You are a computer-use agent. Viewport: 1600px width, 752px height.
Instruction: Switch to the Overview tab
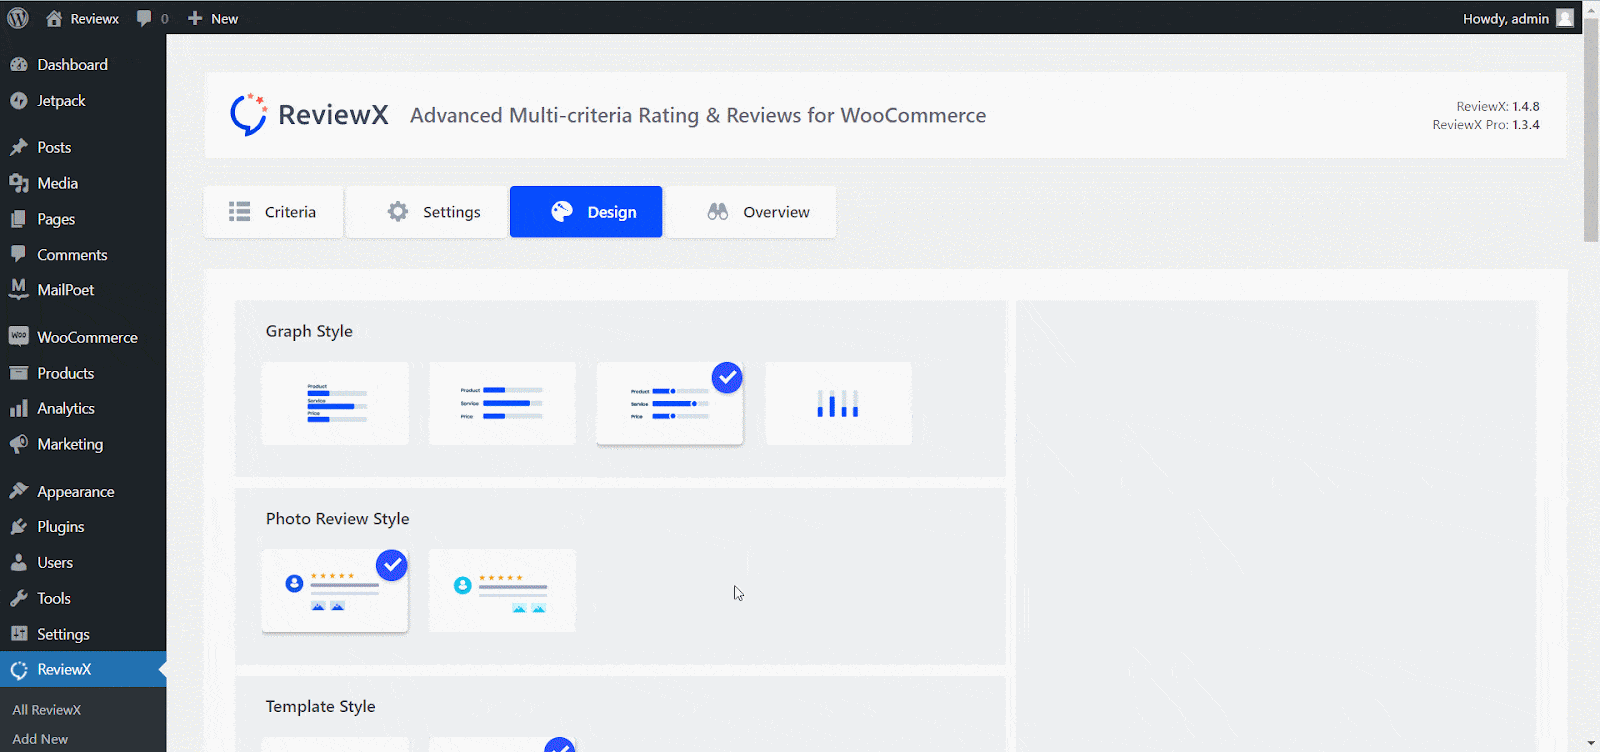coord(758,212)
